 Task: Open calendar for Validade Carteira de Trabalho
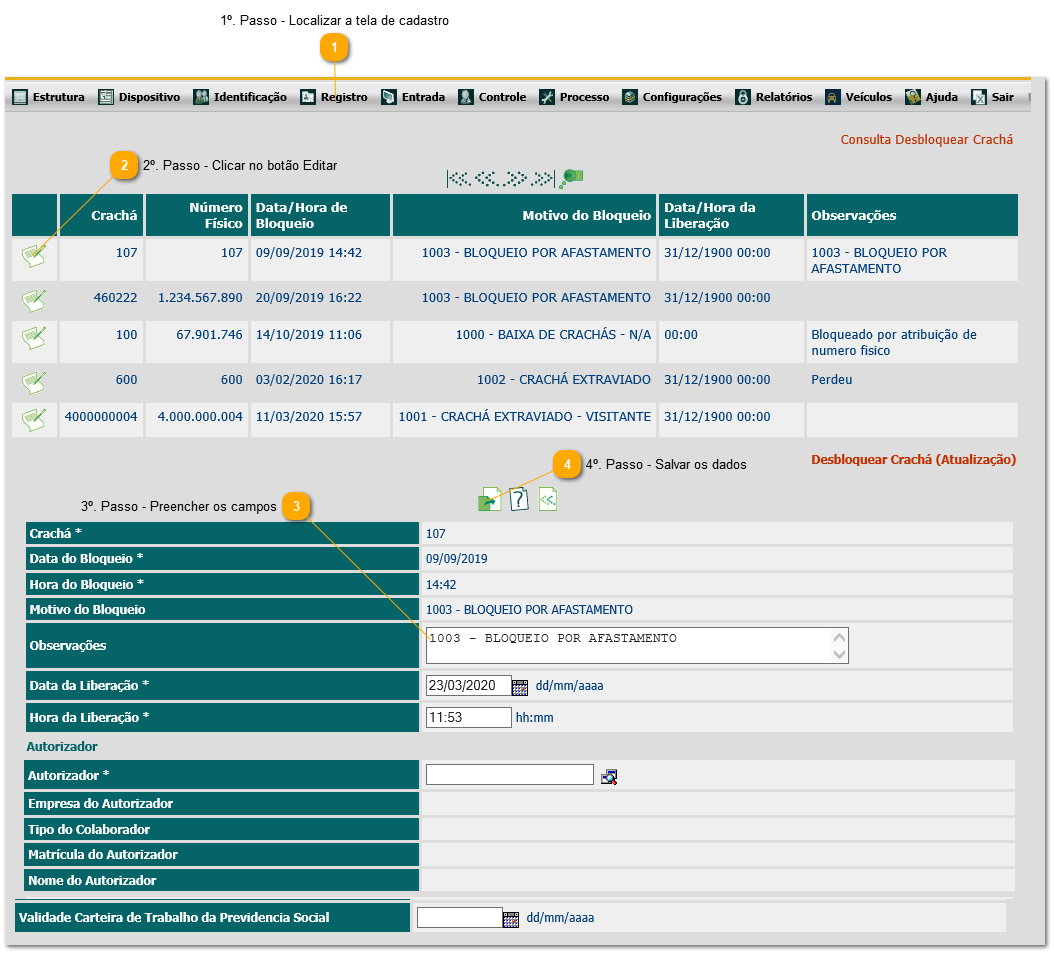click(x=511, y=919)
